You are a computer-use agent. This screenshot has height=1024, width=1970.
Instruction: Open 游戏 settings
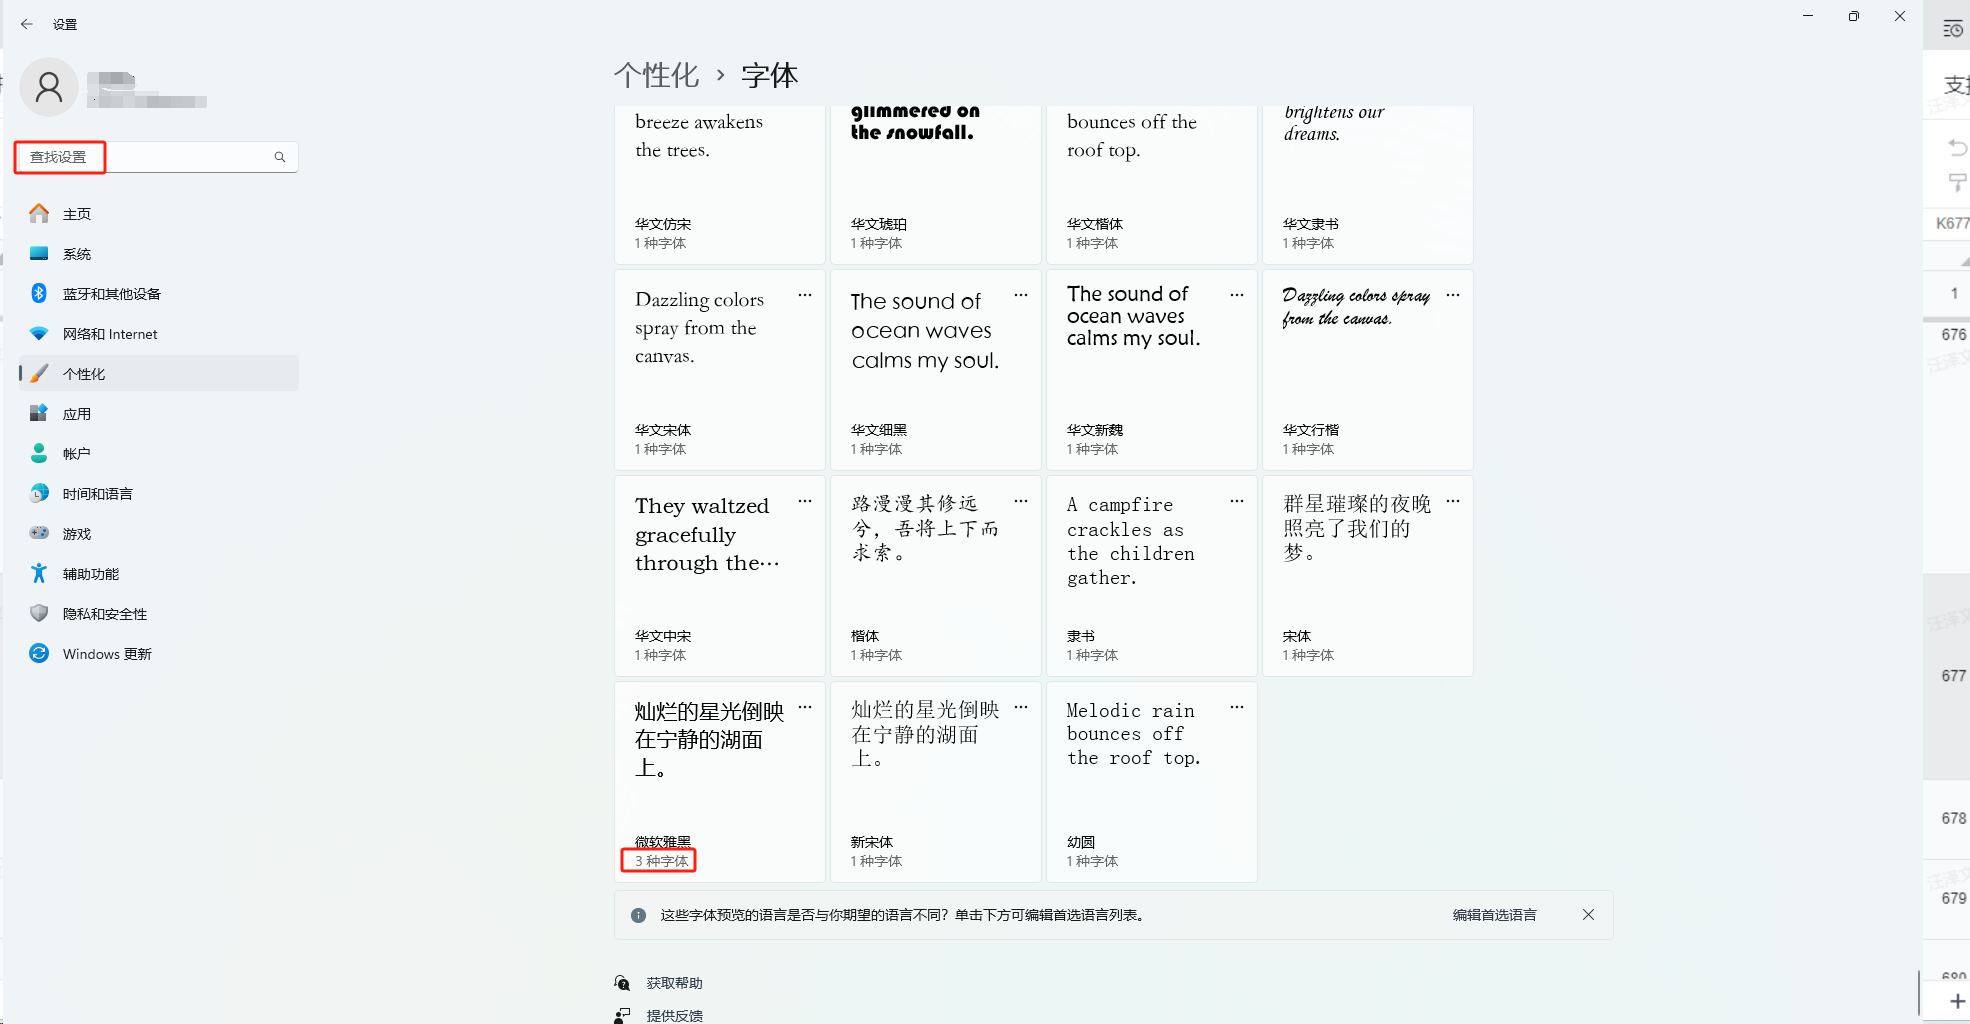point(159,534)
